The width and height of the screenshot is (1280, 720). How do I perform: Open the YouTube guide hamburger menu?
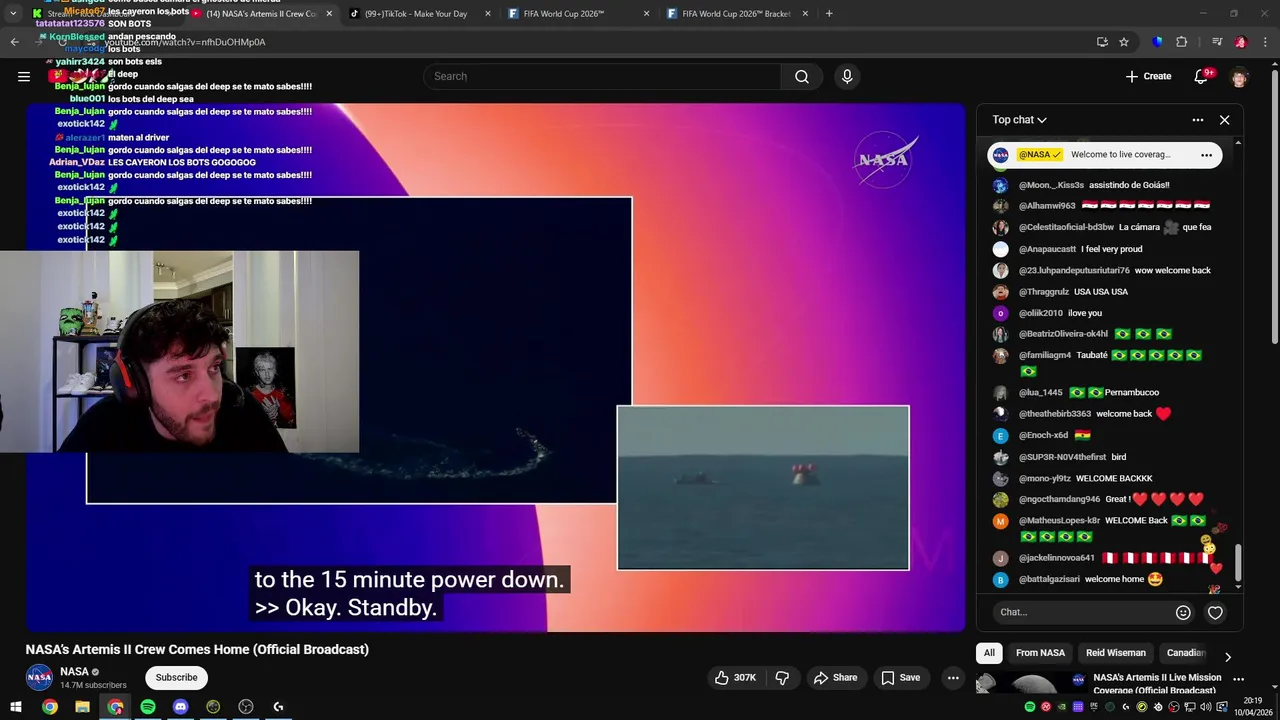click(x=24, y=76)
